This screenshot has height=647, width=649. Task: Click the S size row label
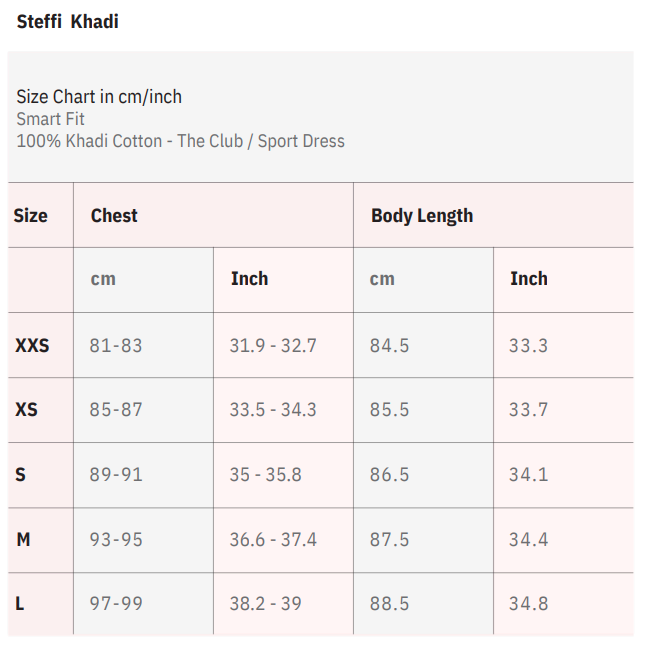click(21, 474)
